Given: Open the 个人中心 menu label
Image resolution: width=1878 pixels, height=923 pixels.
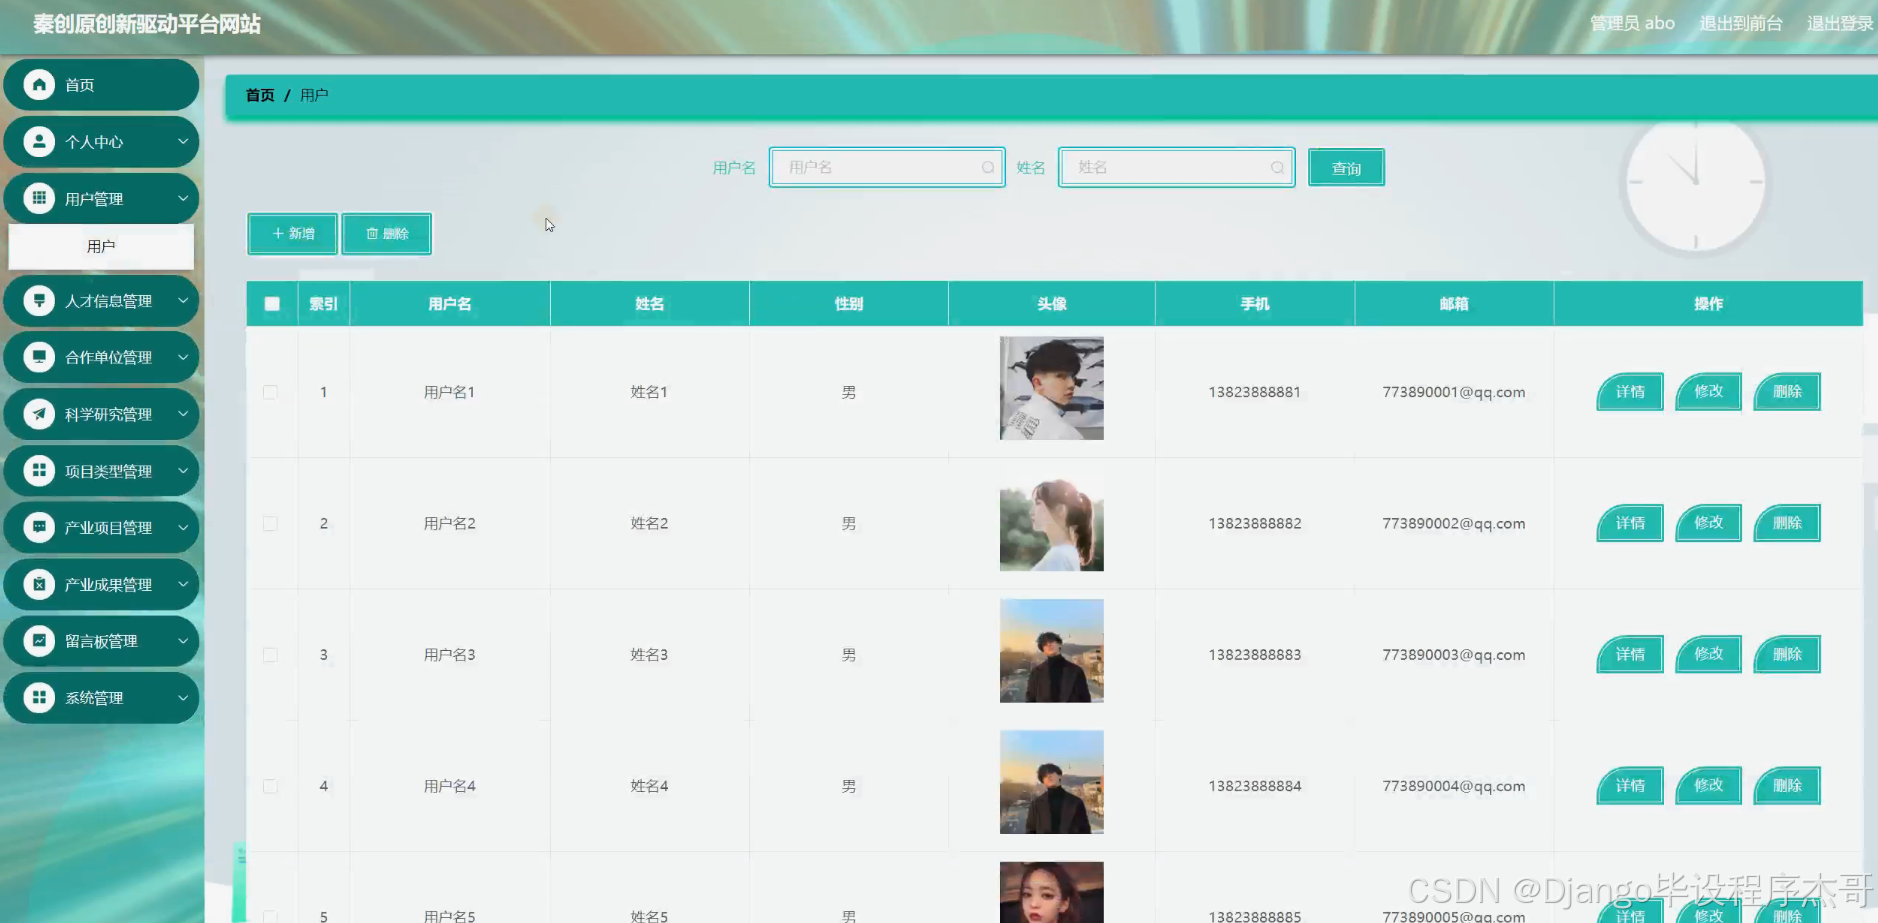Looking at the screenshot, I should point(94,142).
